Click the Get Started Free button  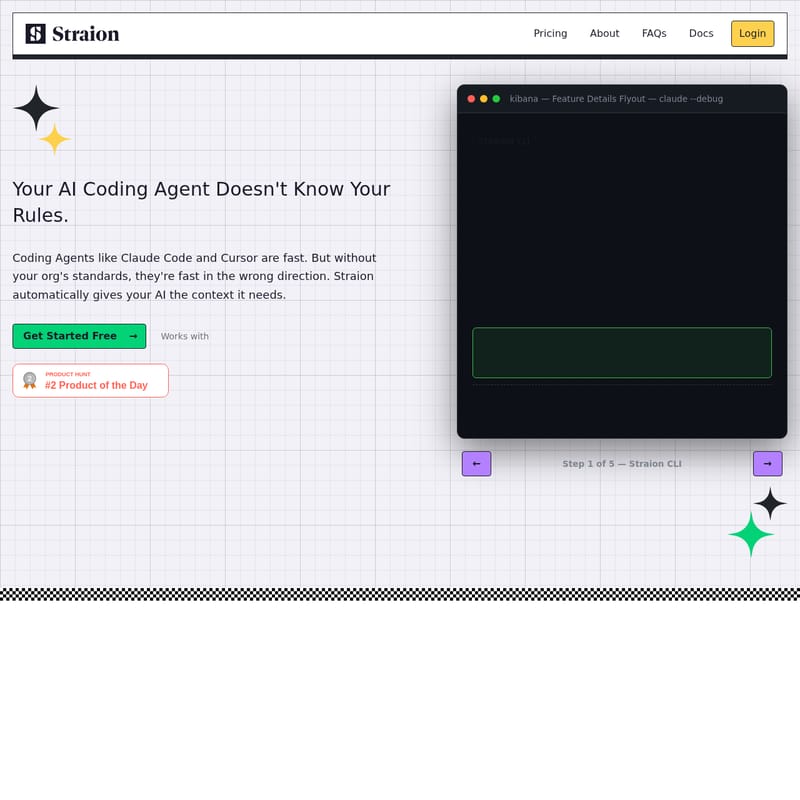click(79, 336)
